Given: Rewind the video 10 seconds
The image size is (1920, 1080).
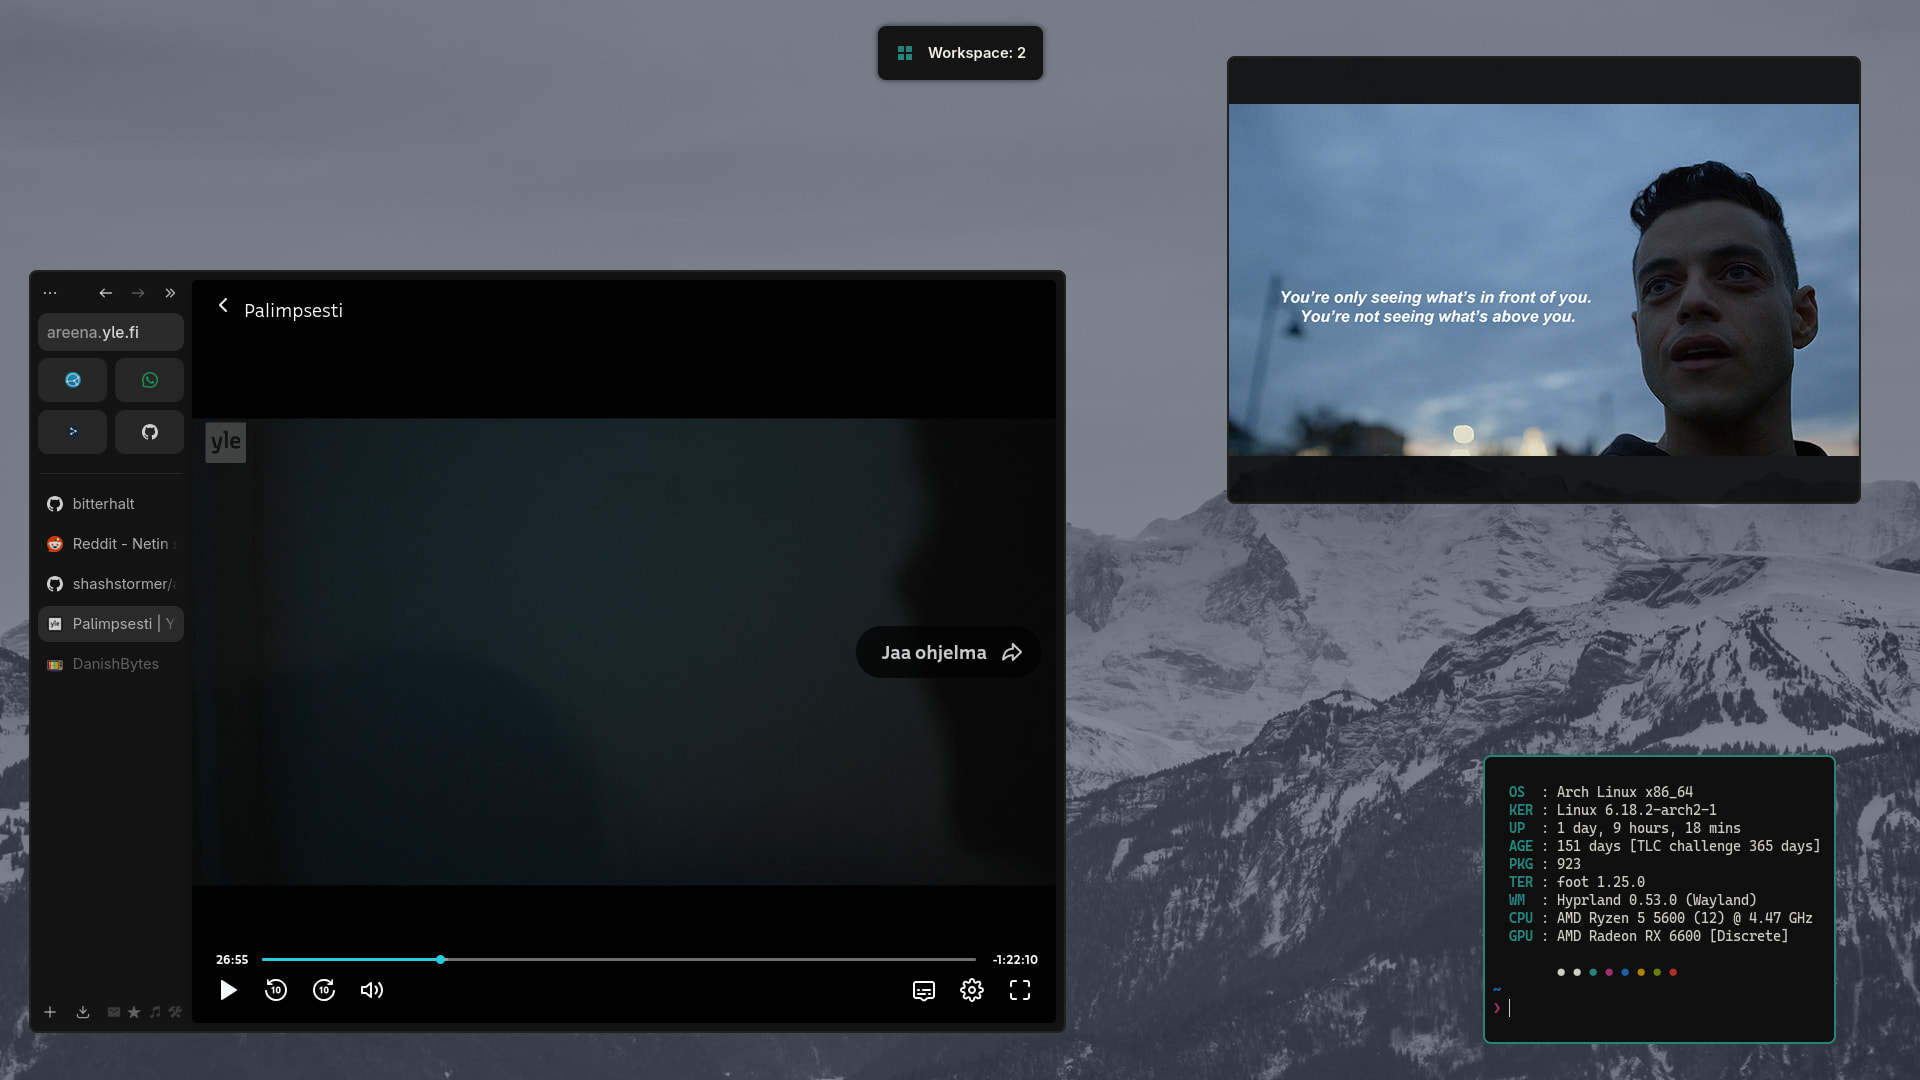Looking at the screenshot, I should coord(276,990).
